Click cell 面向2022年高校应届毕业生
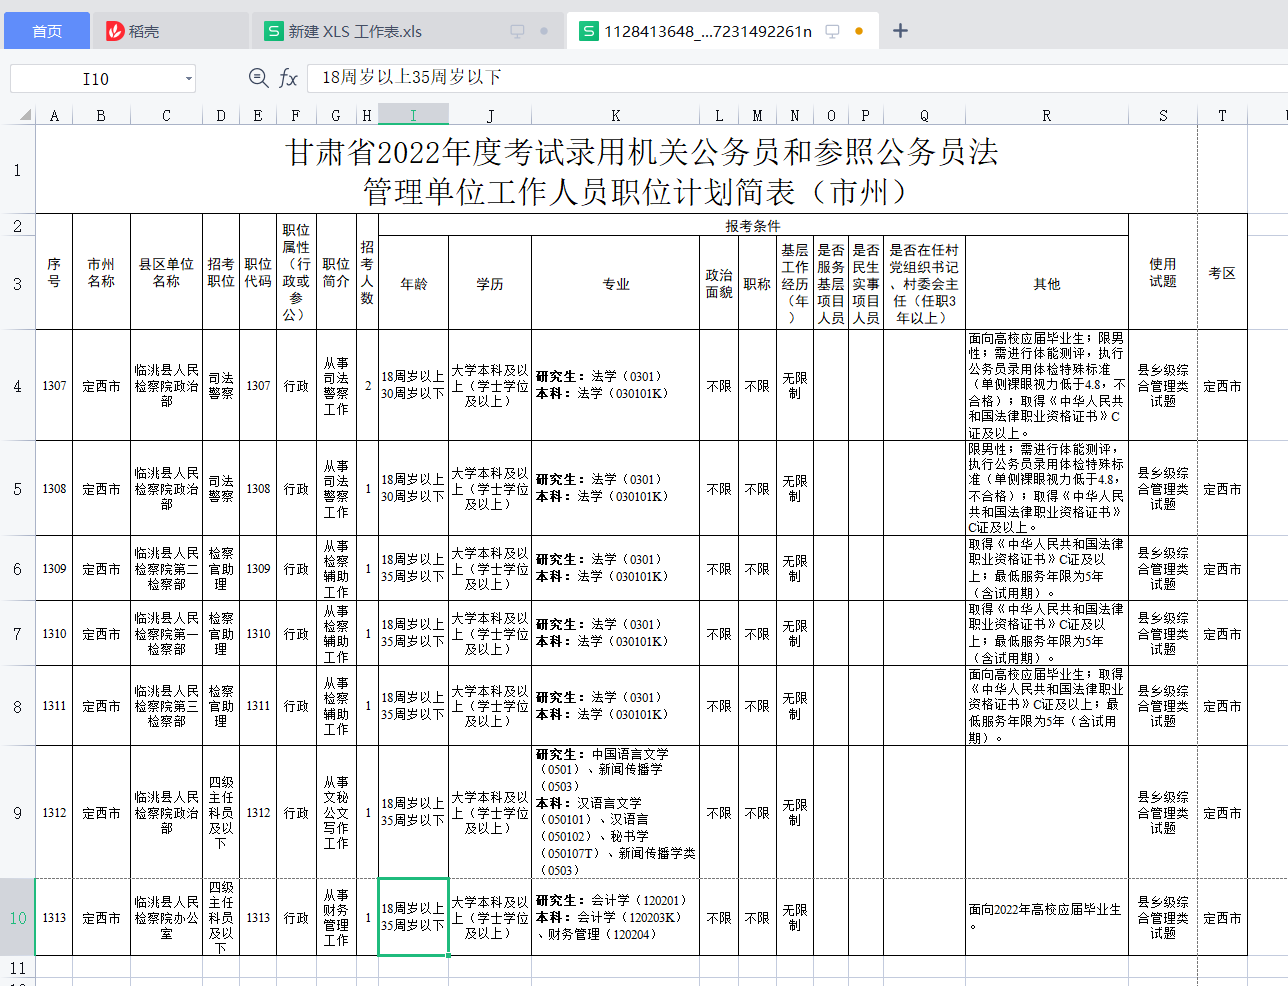This screenshot has height=986, width=1288. (1046, 917)
